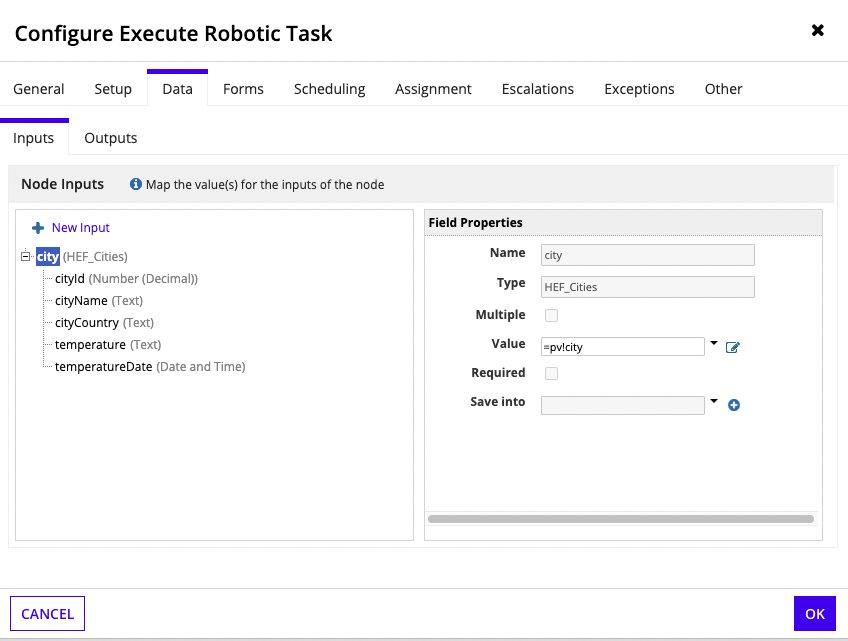
Task: Click the OK button
Action: tap(815, 613)
